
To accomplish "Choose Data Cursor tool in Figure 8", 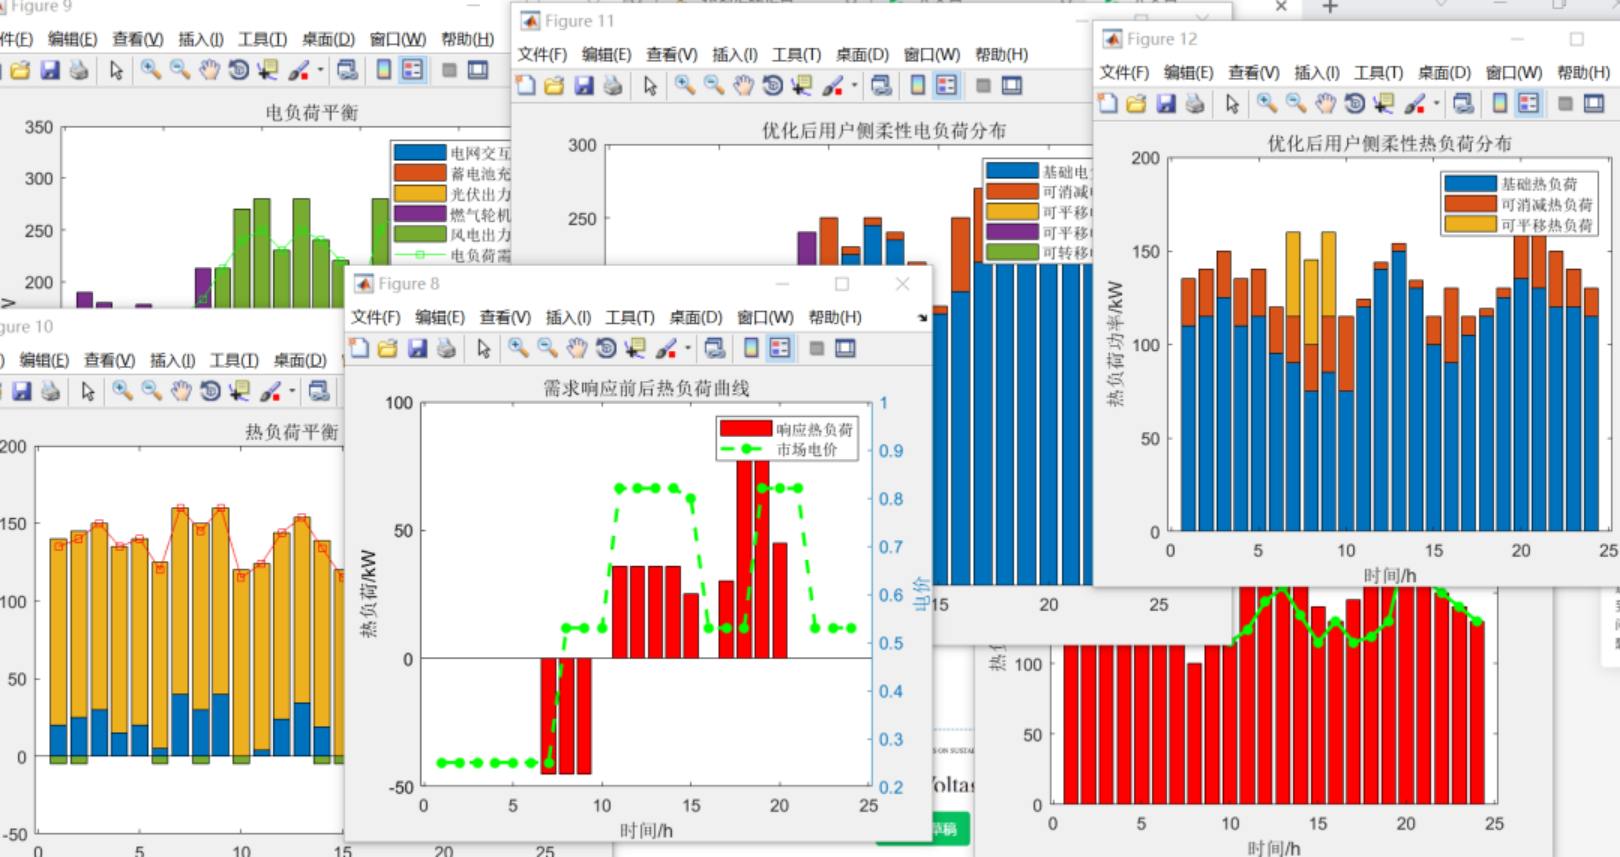I will coord(635,348).
